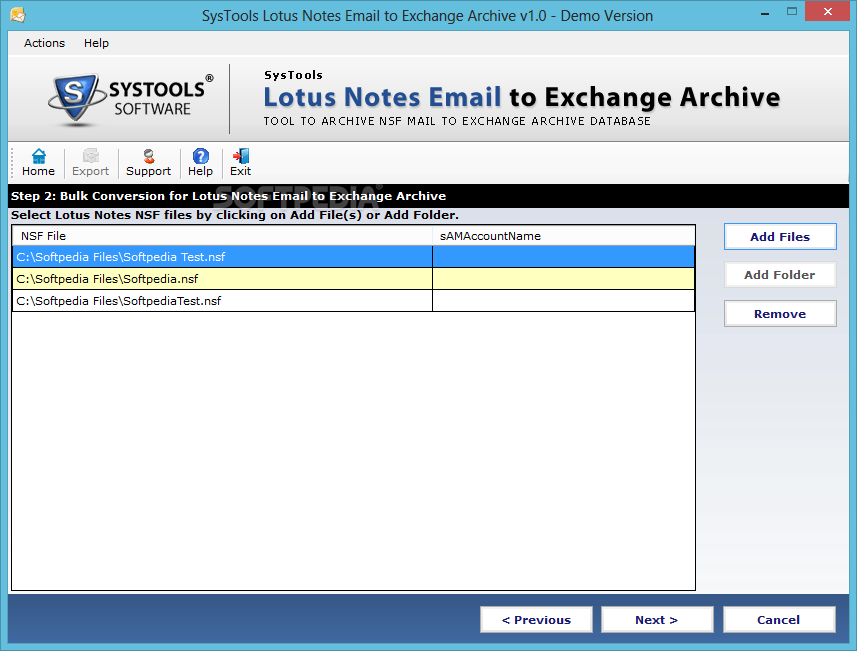This screenshot has height=651, width=857.
Task: Click the NSF File column header
Action: pyautogui.click(x=222, y=236)
